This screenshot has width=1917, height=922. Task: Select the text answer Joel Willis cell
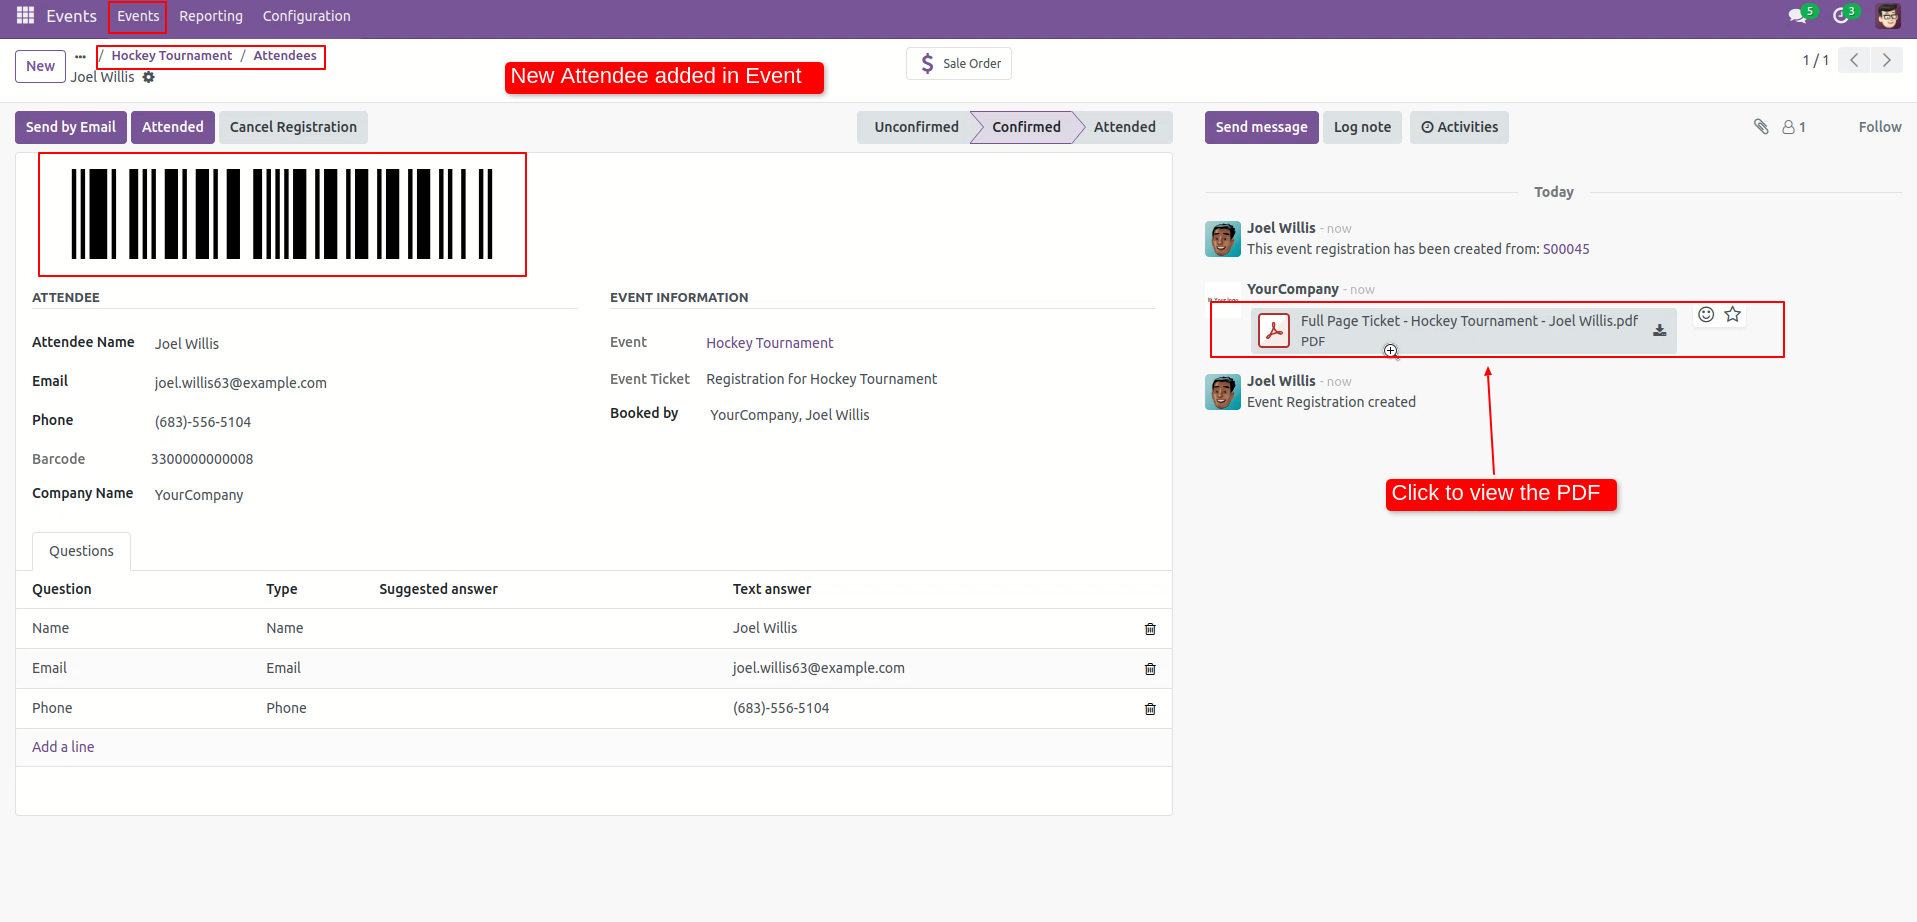(x=765, y=628)
